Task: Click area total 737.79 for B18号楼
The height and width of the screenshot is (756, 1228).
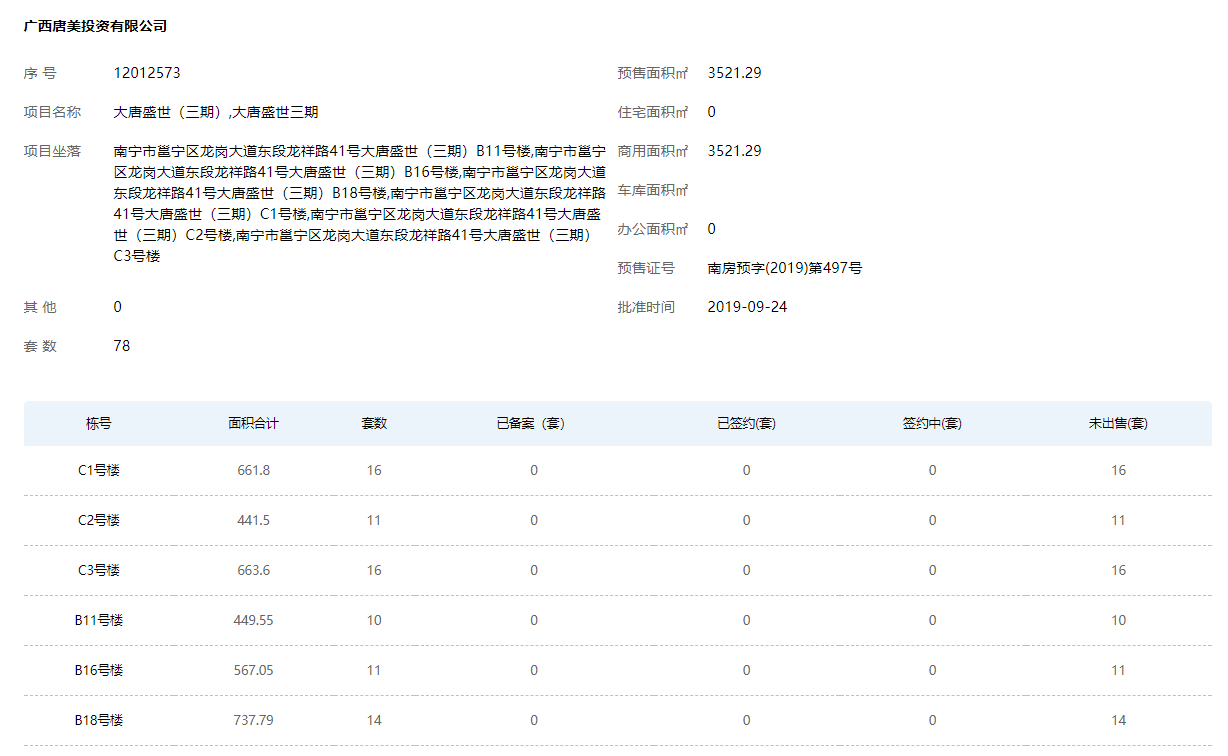Action: pyautogui.click(x=253, y=720)
